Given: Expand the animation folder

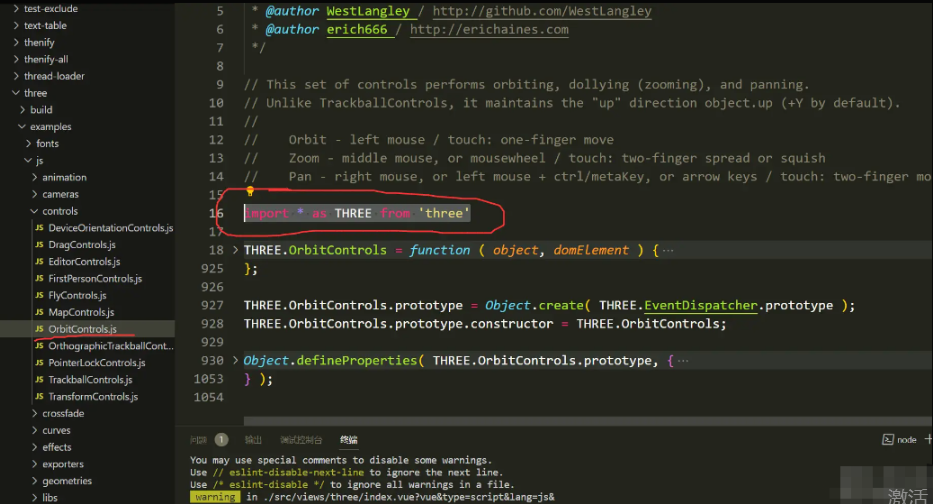Looking at the screenshot, I should click(34, 177).
